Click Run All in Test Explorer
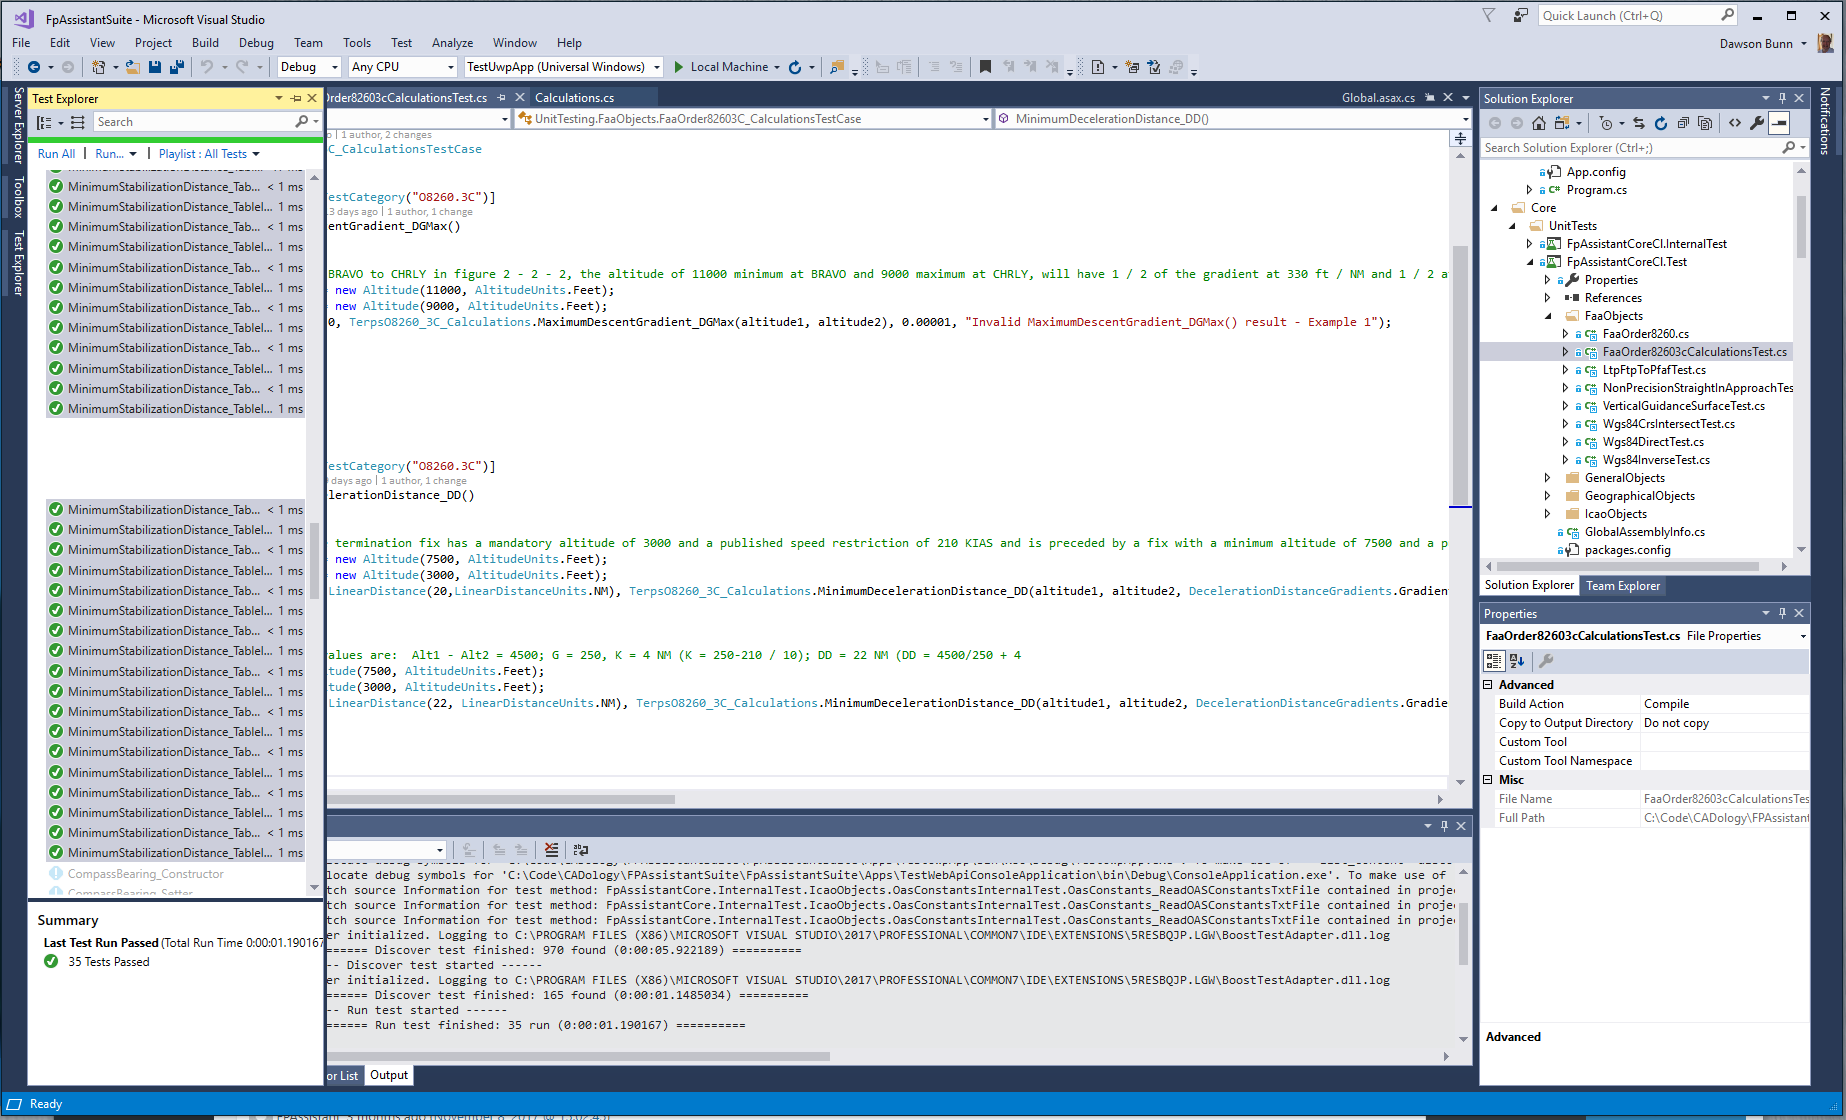The height and width of the screenshot is (1120, 1846). (56, 154)
